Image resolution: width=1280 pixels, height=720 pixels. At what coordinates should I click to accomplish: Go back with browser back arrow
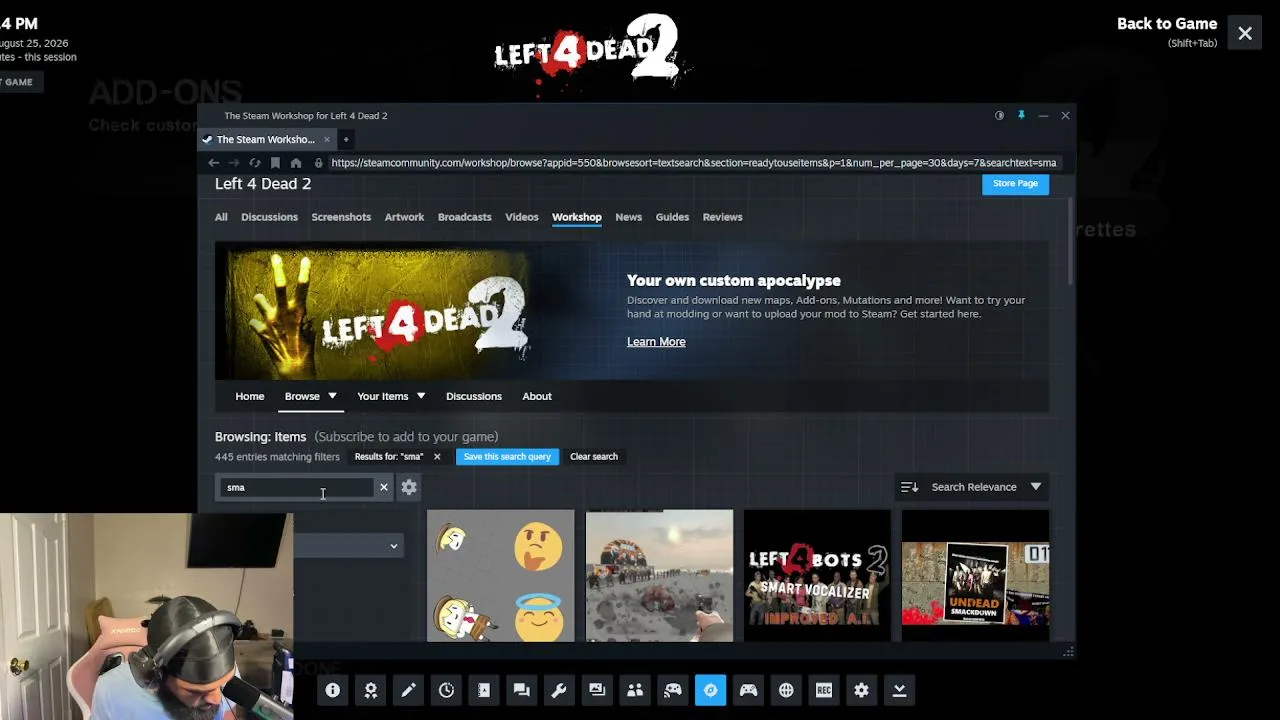click(213, 163)
